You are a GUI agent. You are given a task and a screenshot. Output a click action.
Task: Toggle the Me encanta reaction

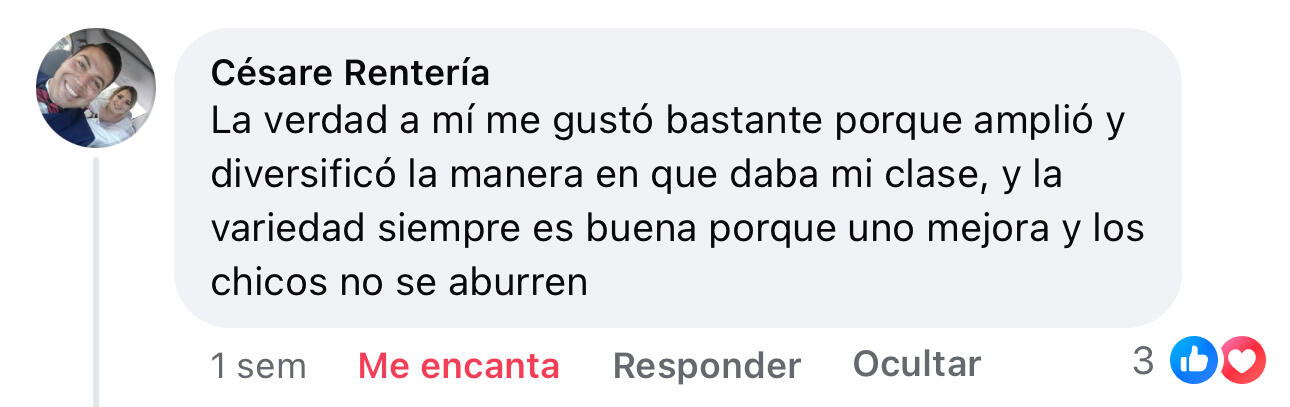(459, 366)
